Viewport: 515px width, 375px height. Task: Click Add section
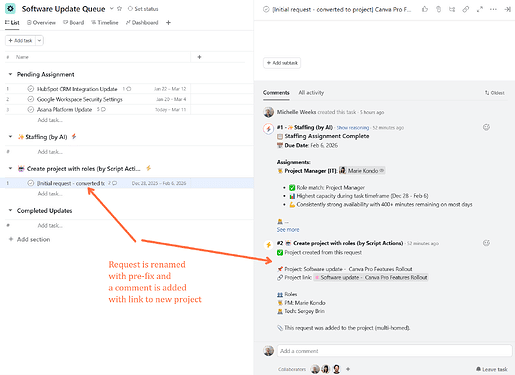[29, 239]
